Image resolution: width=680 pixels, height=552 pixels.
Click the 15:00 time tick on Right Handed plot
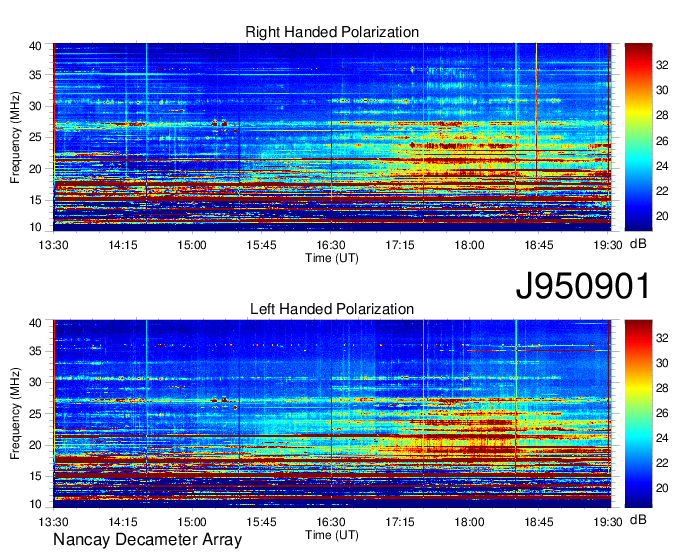[192, 245]
